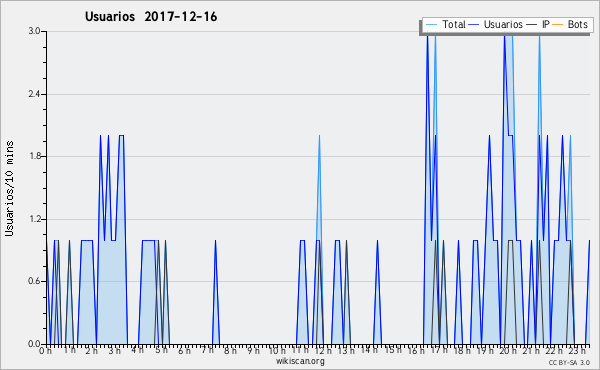Click the '6 h' x-axis label
Image resolution: width=600 pixels, height=370 pixels.
[x=184, y=351]
